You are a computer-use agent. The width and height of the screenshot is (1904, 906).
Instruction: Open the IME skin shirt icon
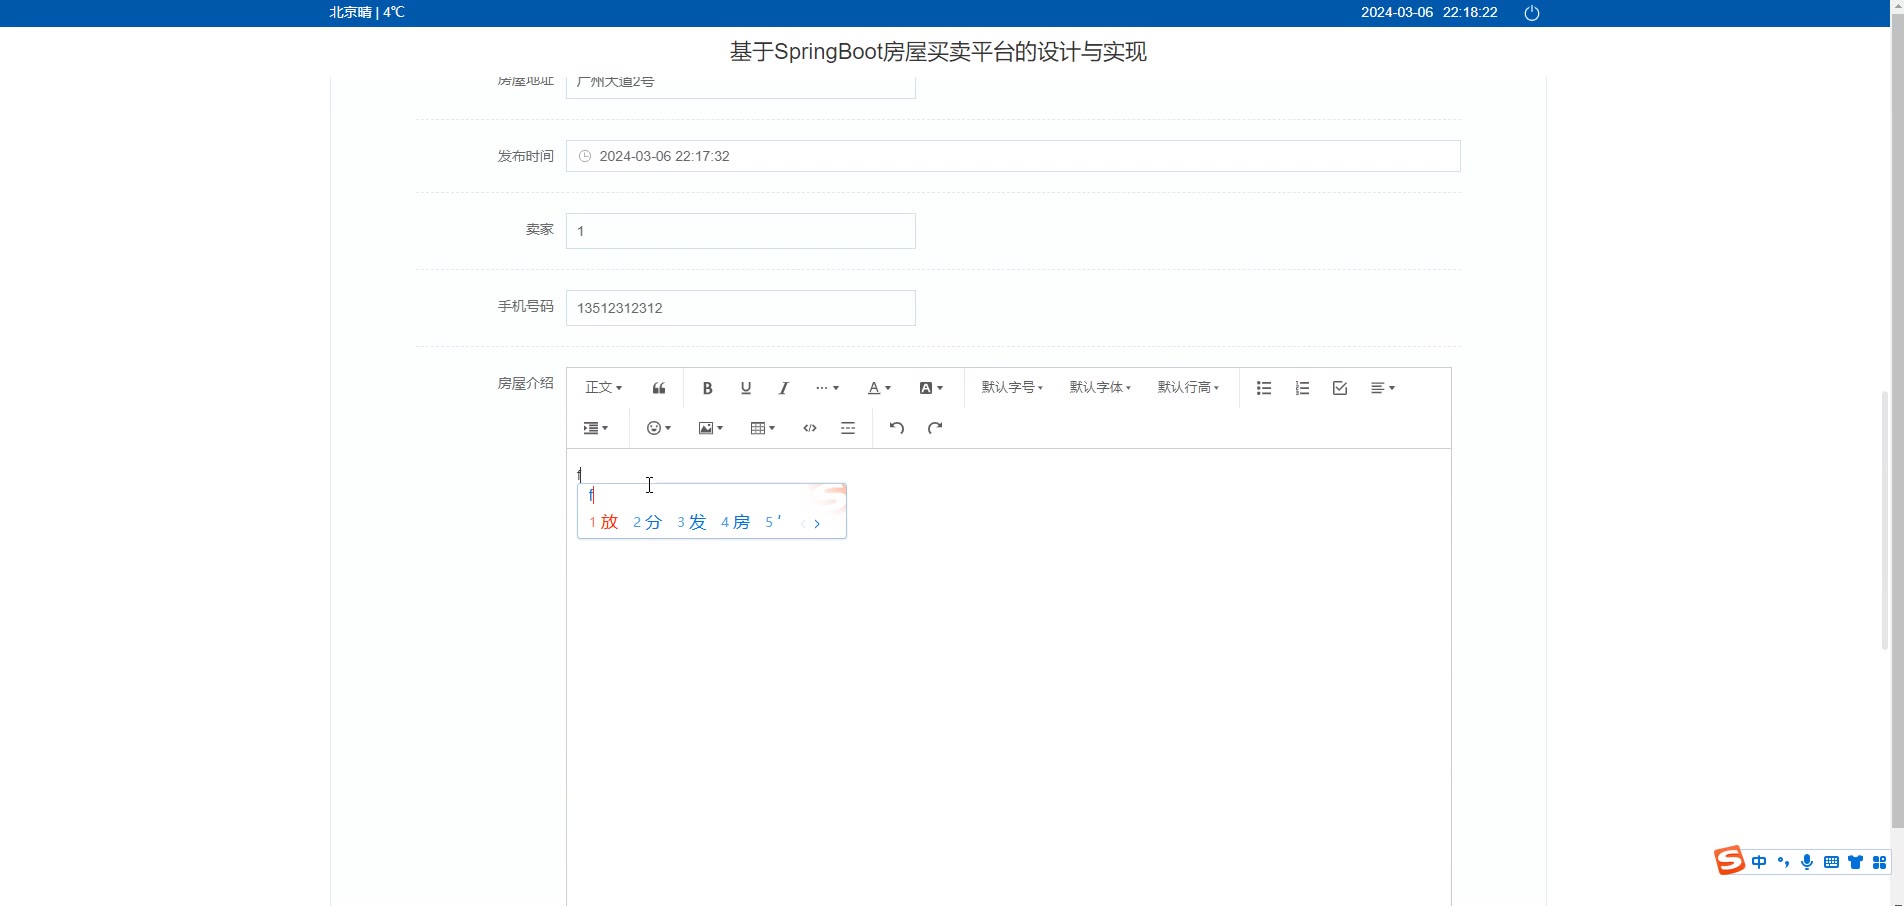point(1855,862)
